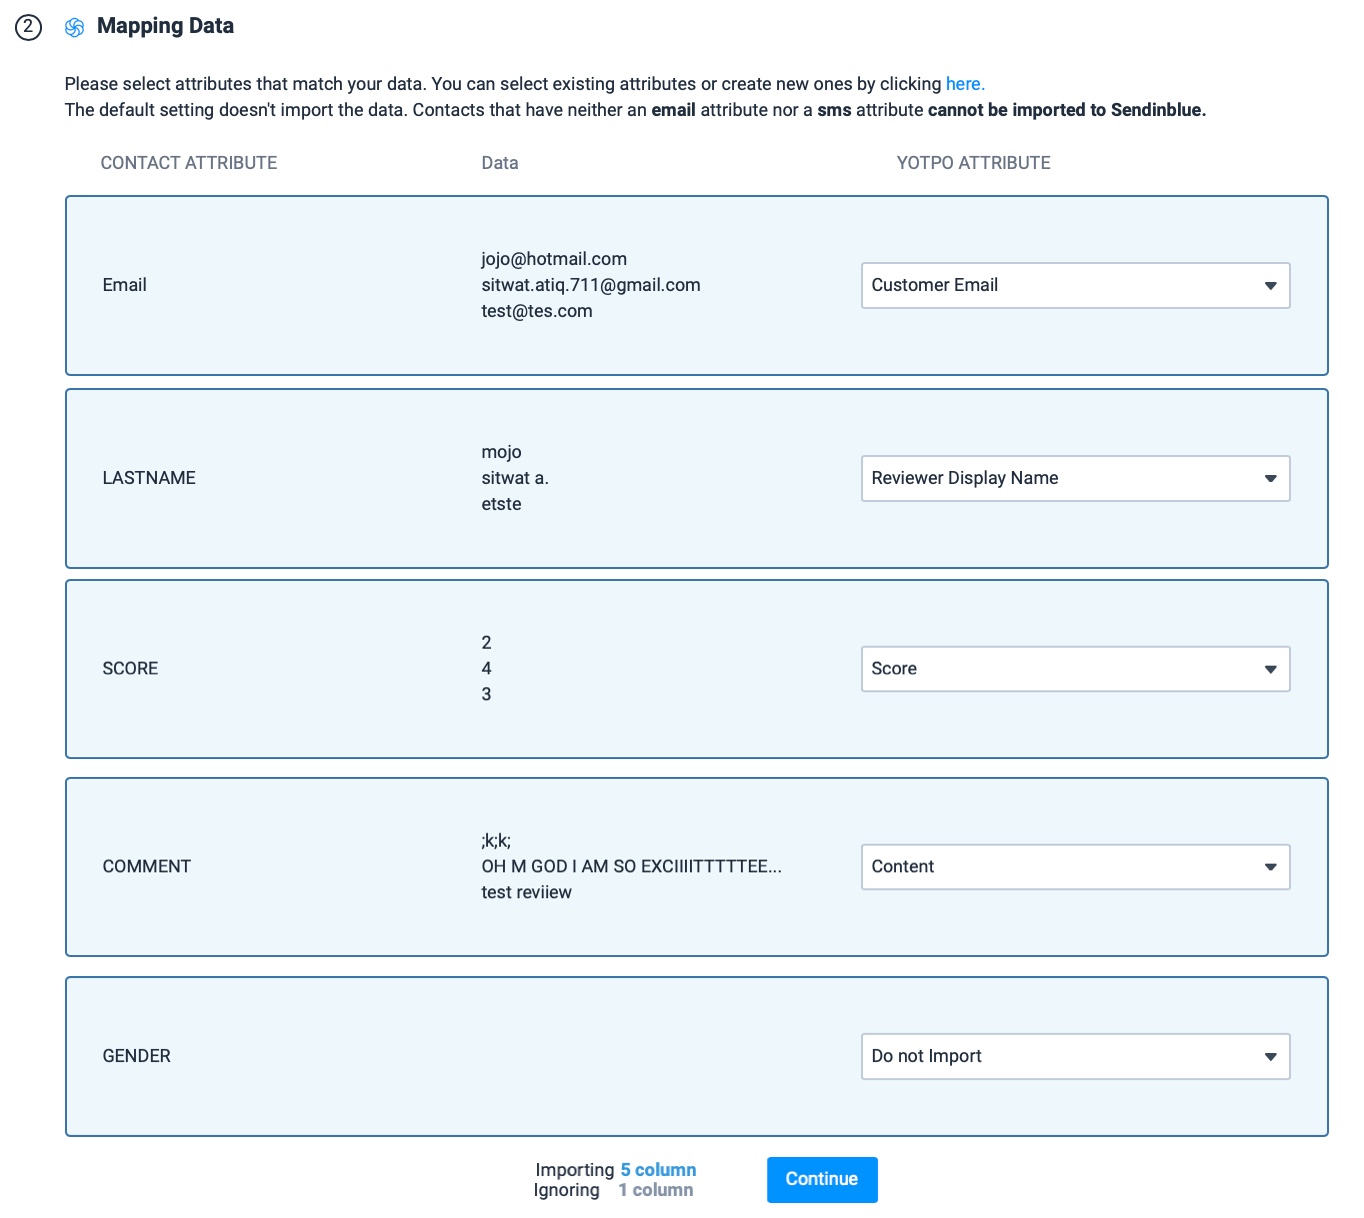
Task: Open the 'Do not Import' dropdown for GENDER
Action: (x=1075, y=1056)
